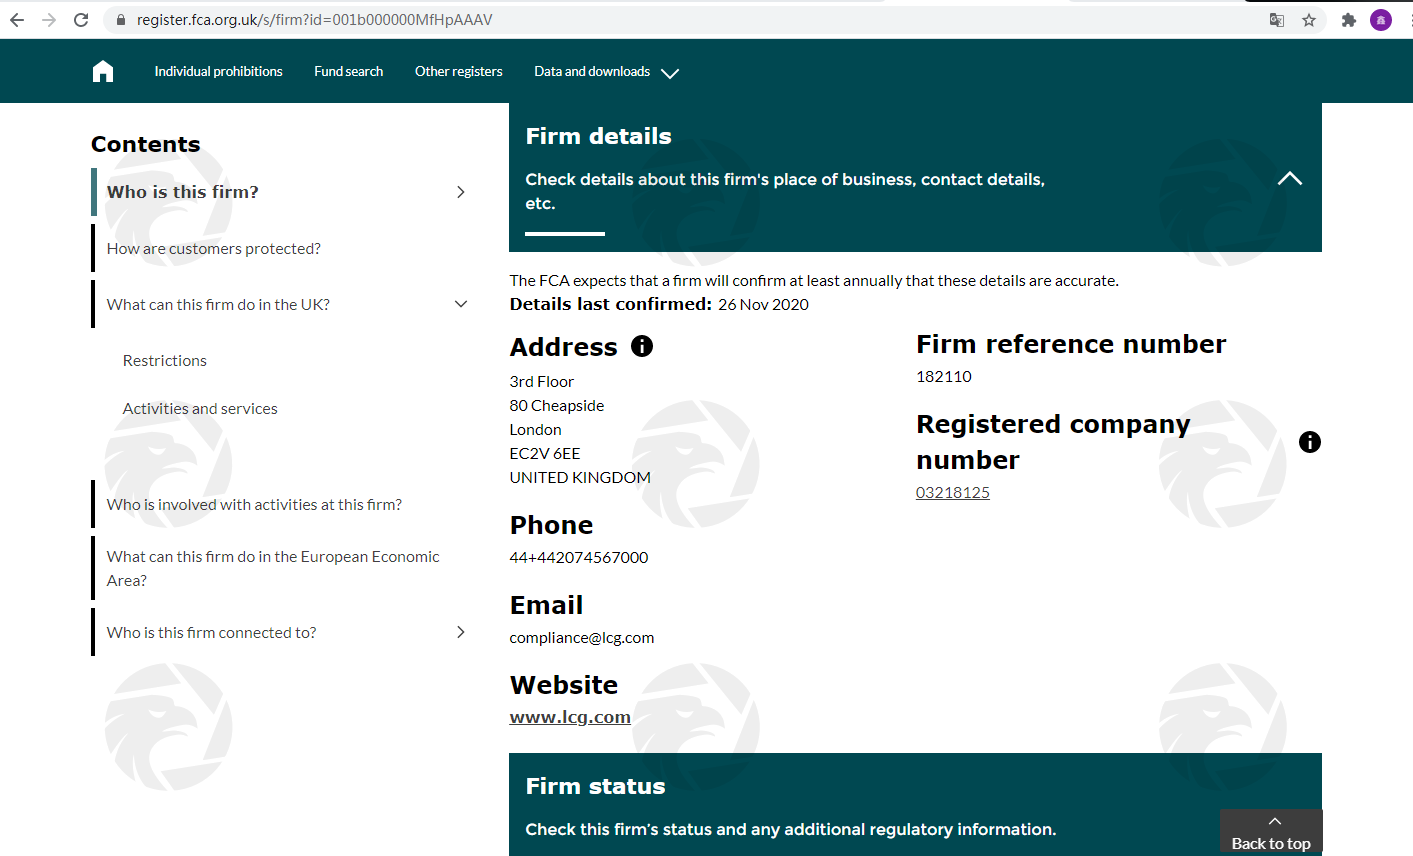Viewport: 1413px width, 856px height.
Task: Open Data and downloads dropdown
Action: coord(606,72)
